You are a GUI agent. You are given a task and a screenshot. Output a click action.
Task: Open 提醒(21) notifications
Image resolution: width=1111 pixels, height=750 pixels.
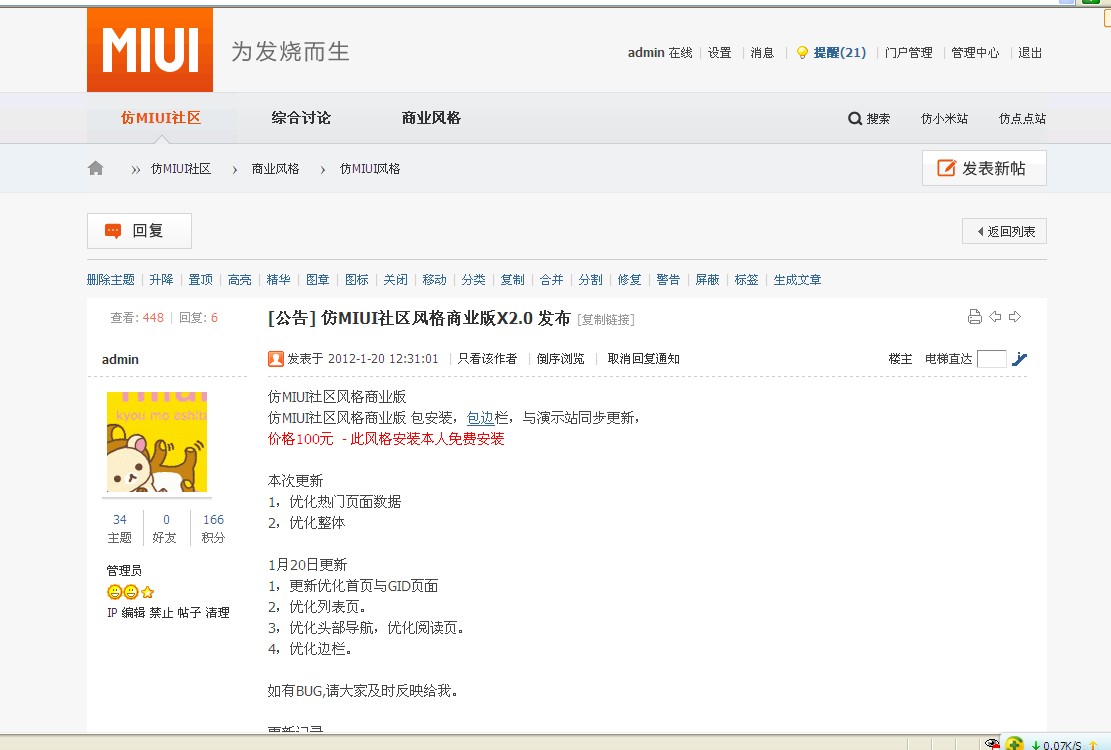pyautogui.click(x=840, y=52)
